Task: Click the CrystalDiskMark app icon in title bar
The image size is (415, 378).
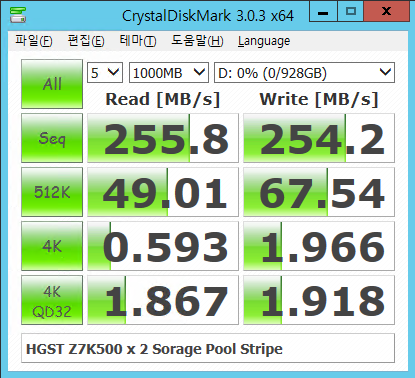Action: pos(18,15)
